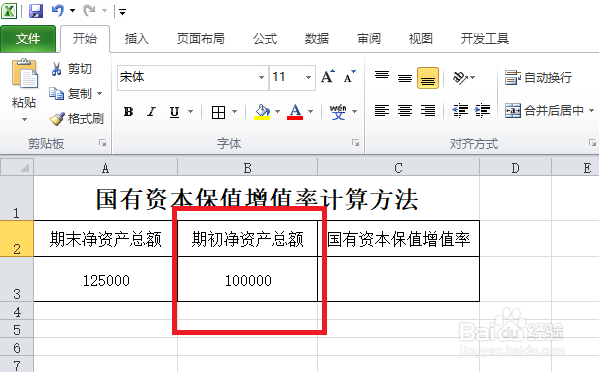Click the 复制 copy button

point(71,94)
